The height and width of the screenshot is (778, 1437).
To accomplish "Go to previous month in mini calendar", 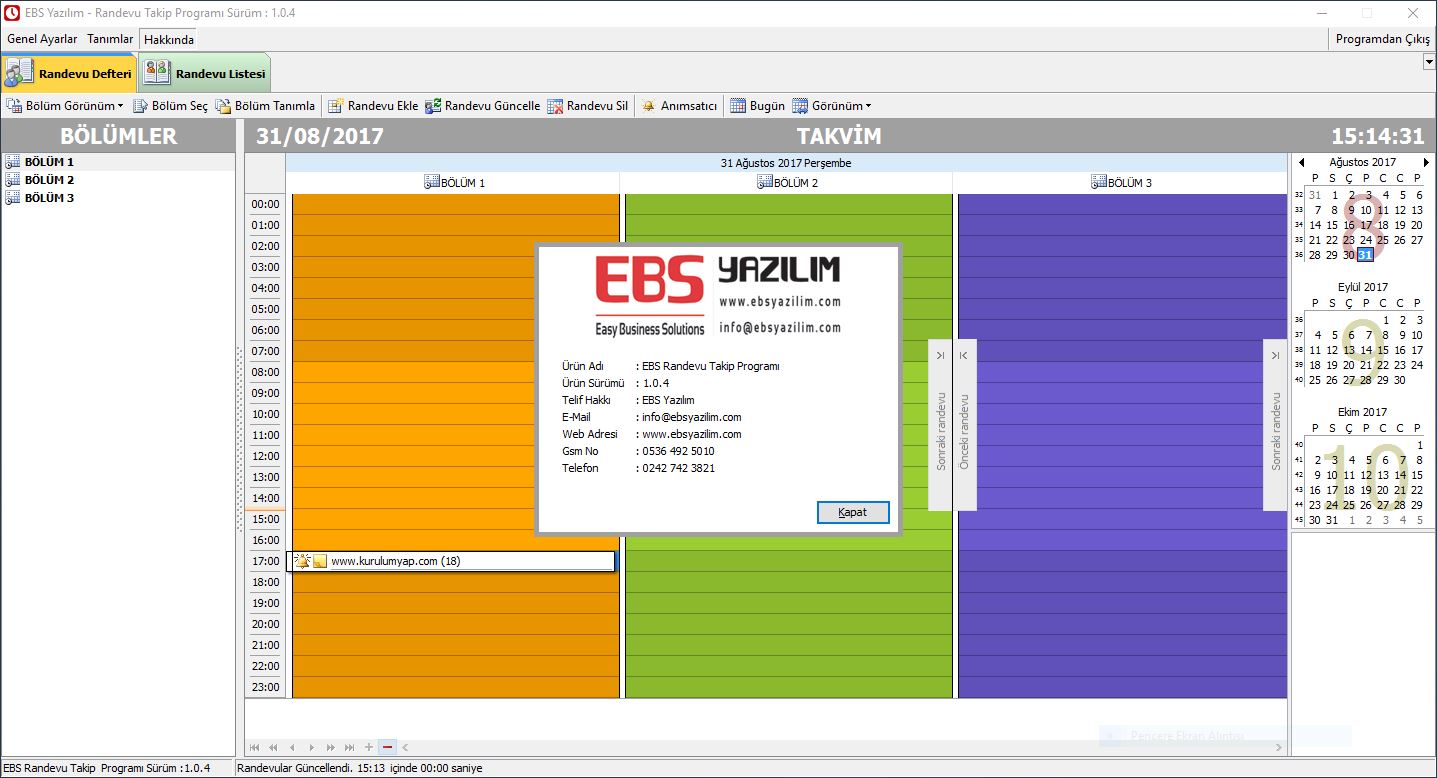I will pos(1301,162).
